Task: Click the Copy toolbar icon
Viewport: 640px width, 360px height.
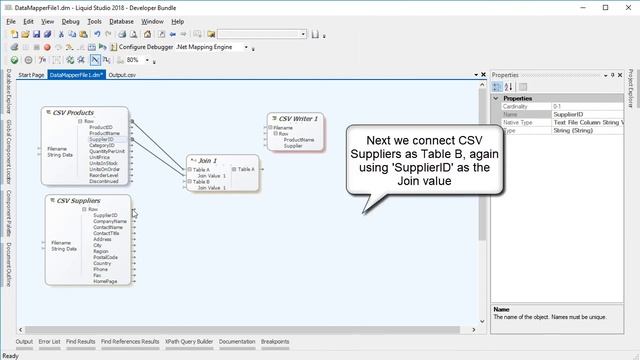Action: pyautogui.click(x=72, y=34)
